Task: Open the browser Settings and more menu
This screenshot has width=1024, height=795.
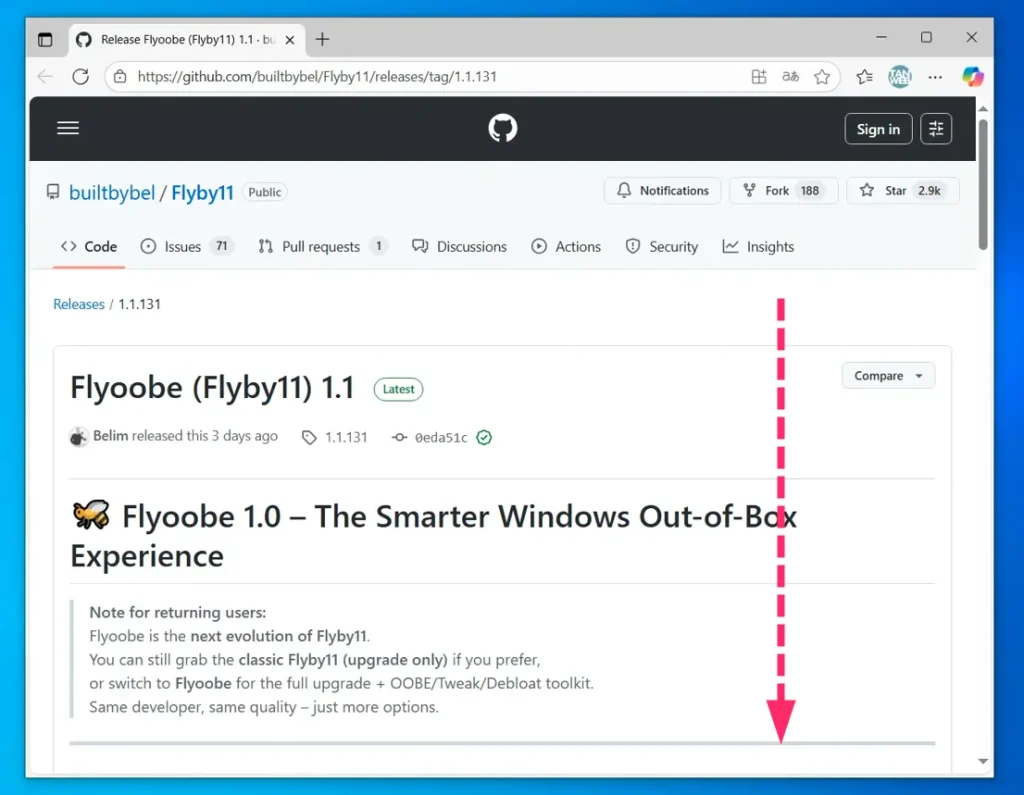Action: (x=935, y=76)
